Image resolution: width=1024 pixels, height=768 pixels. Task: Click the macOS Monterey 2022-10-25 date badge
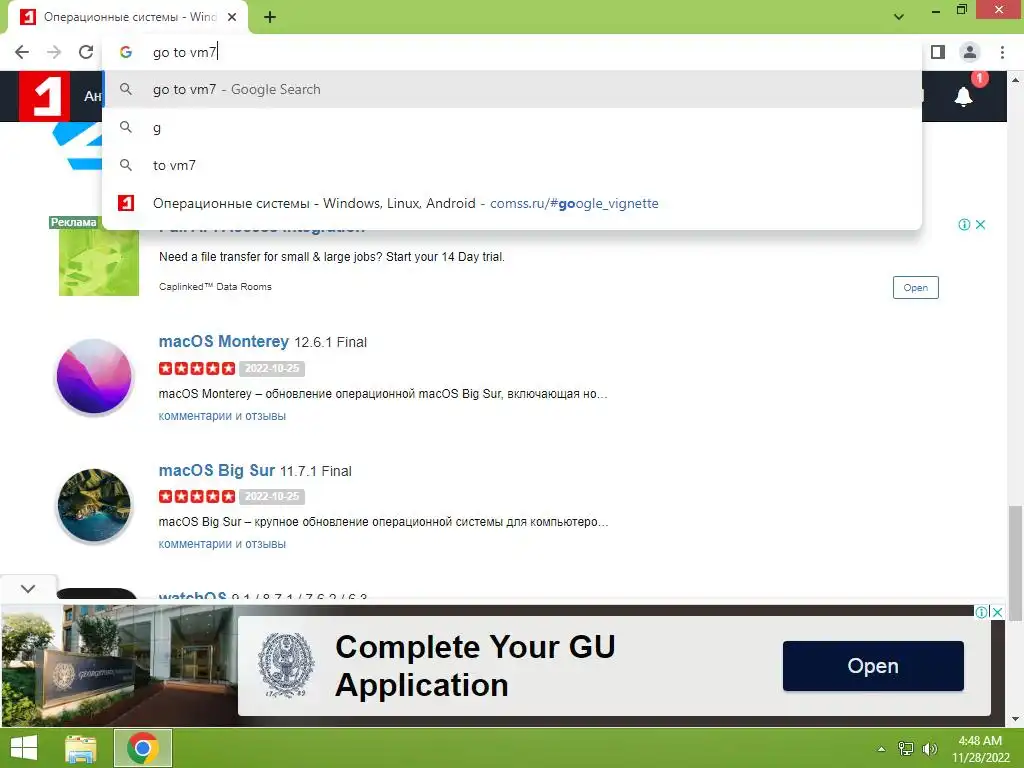click(x=272, y=368)
